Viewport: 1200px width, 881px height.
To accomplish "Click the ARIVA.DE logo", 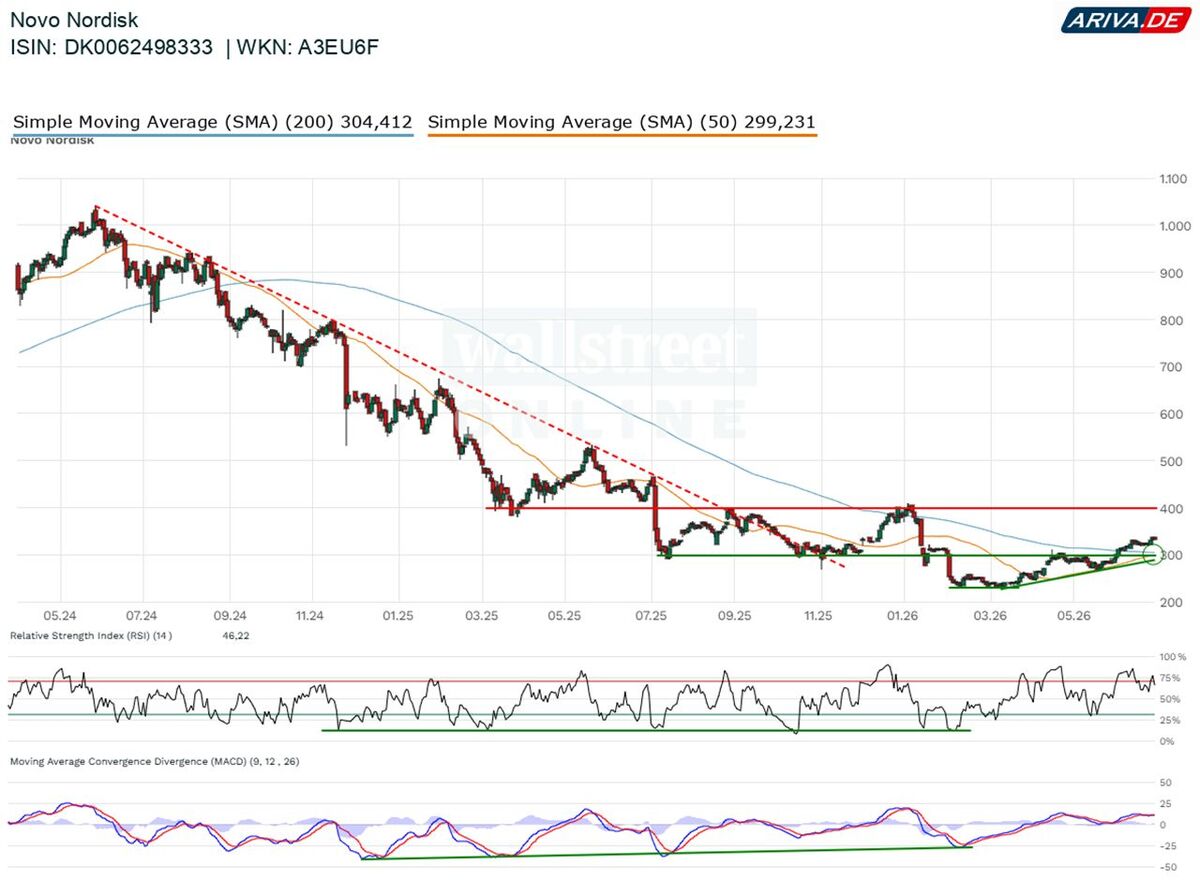I will 1127,20.
